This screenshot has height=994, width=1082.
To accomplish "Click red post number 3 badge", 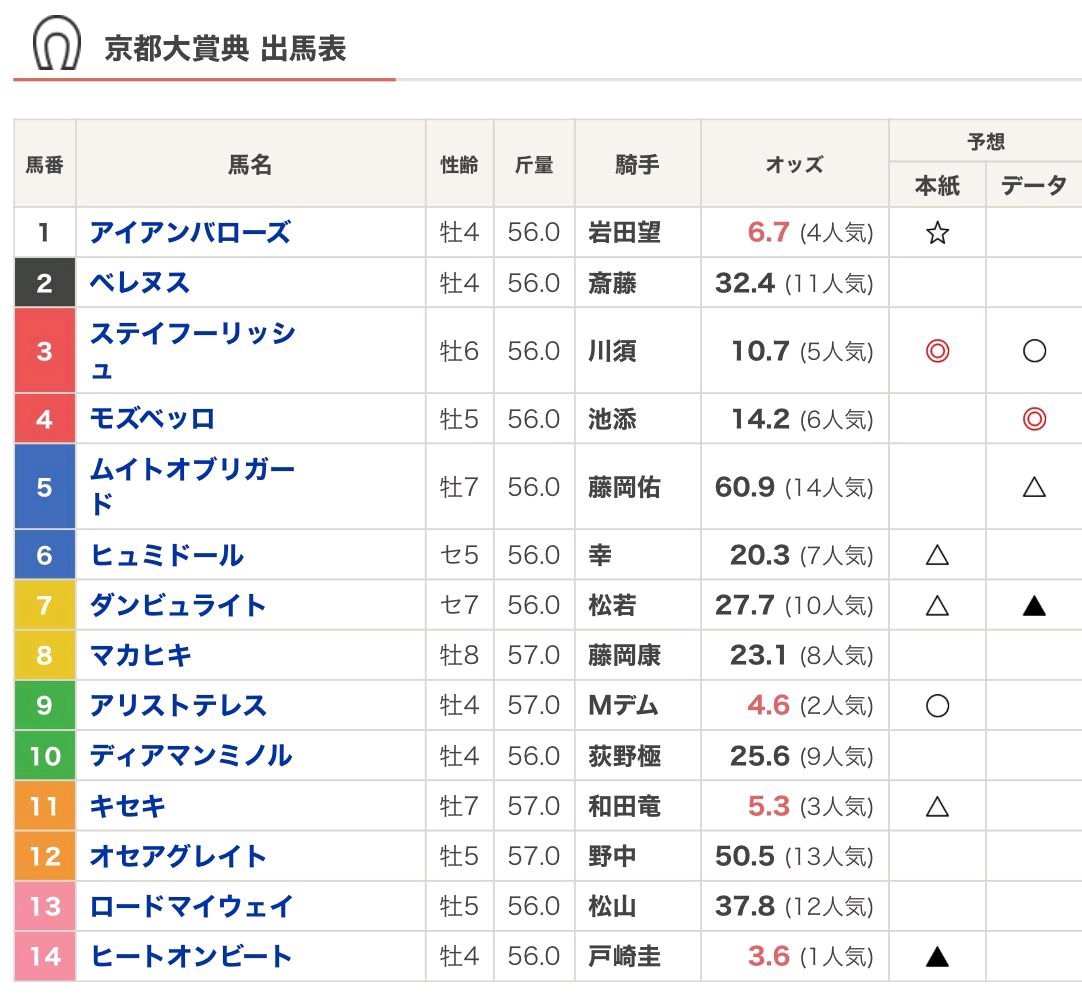I will [45, 351].
